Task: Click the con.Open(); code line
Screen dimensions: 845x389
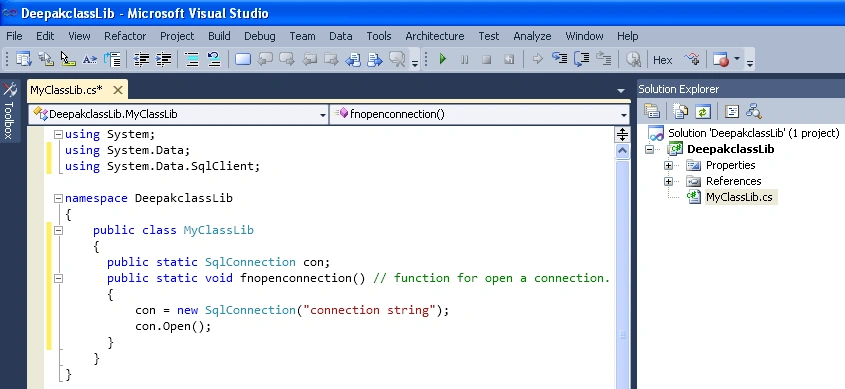Action: [173, 327]
